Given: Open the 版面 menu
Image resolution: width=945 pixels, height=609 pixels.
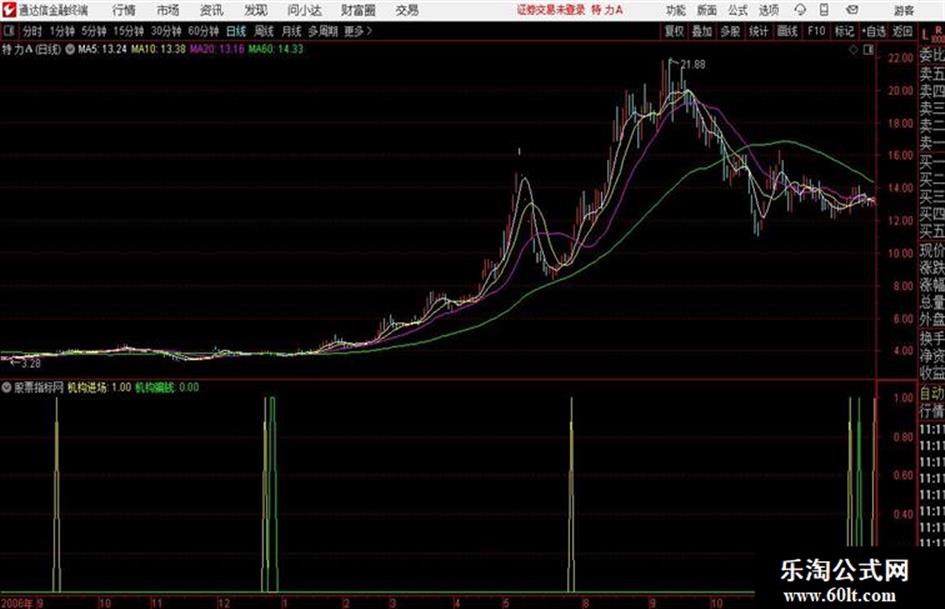Looking at the screenshot, I should tap(706, 10).
